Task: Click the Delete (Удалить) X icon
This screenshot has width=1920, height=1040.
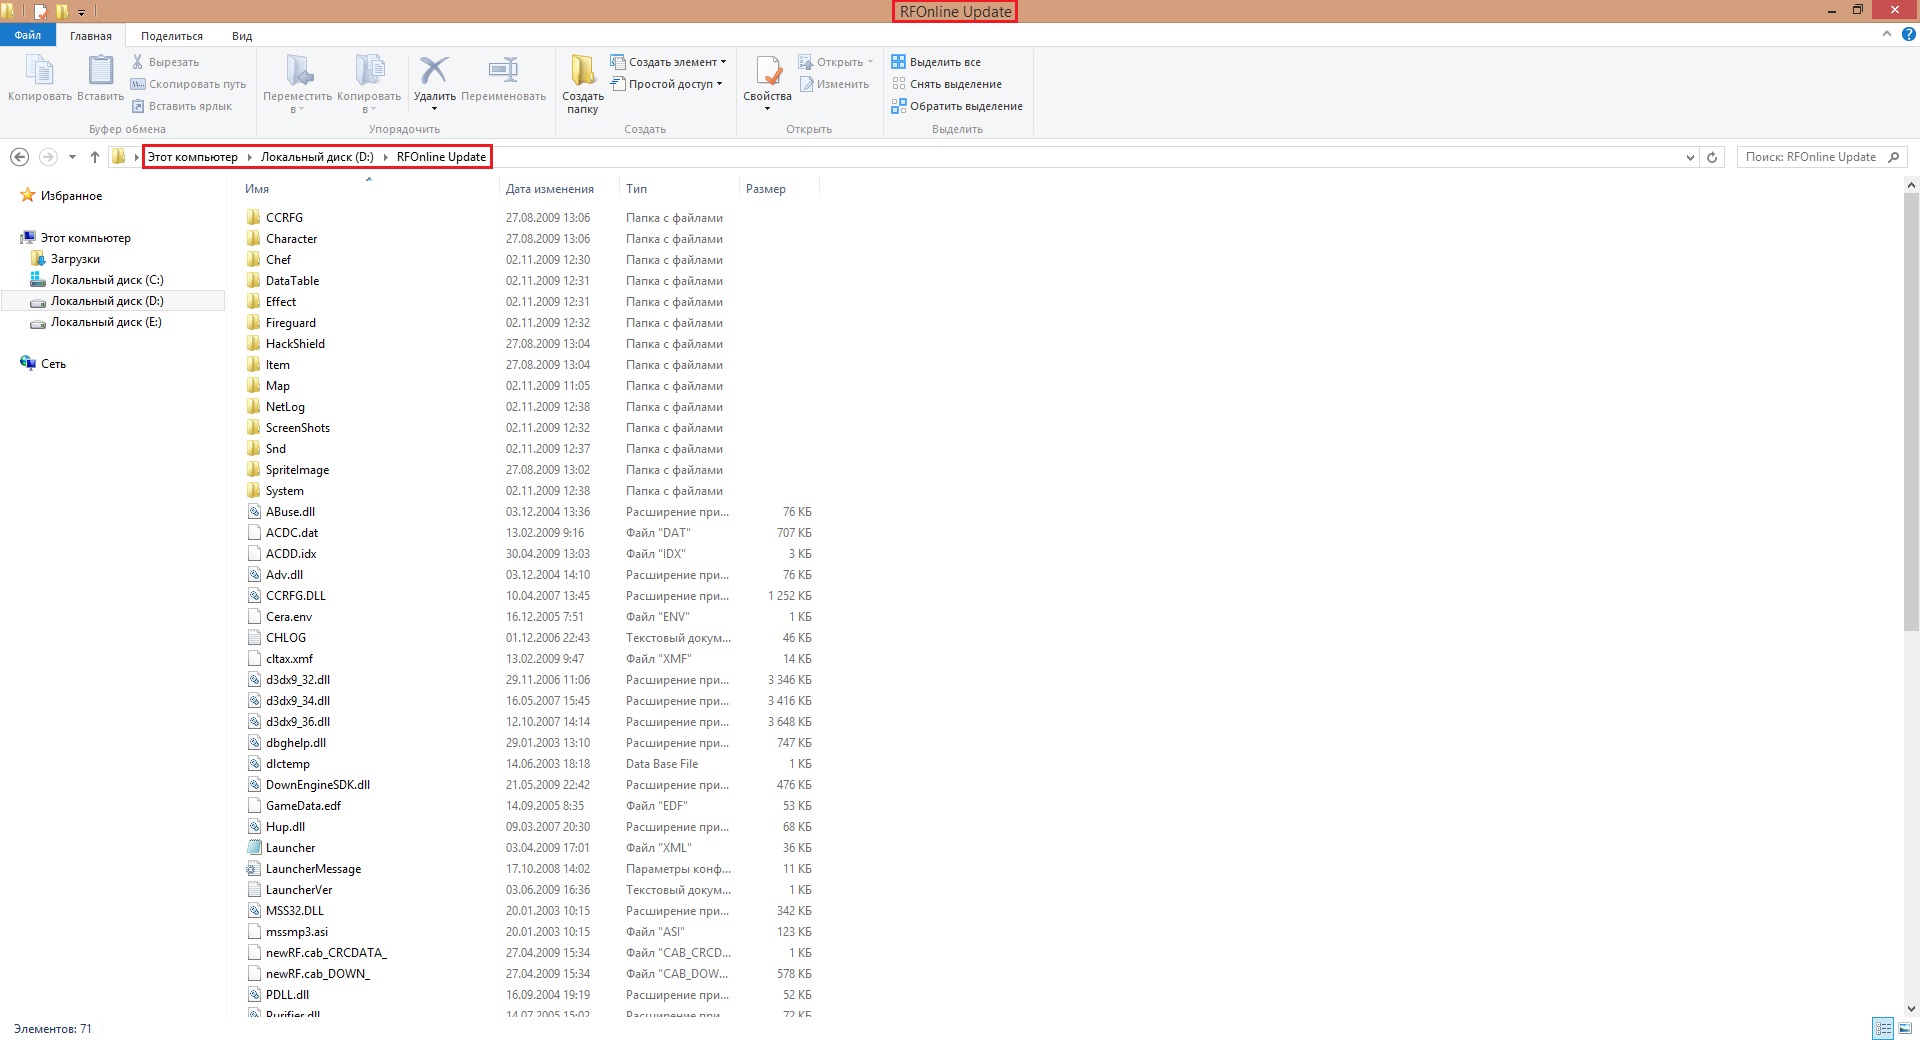Action: 434,70
